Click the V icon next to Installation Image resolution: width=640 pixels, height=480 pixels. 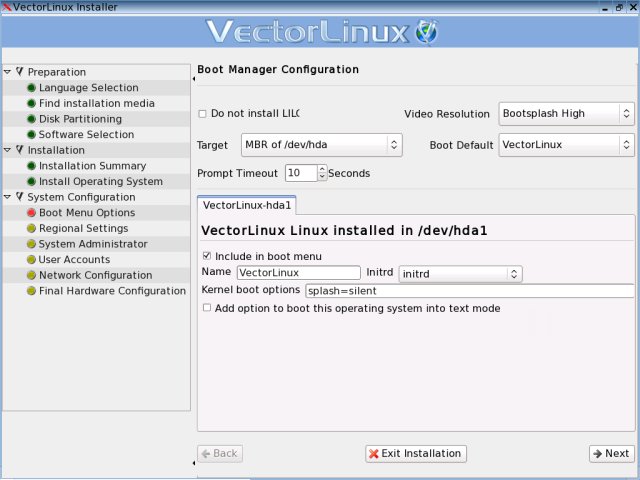[20, 150]
